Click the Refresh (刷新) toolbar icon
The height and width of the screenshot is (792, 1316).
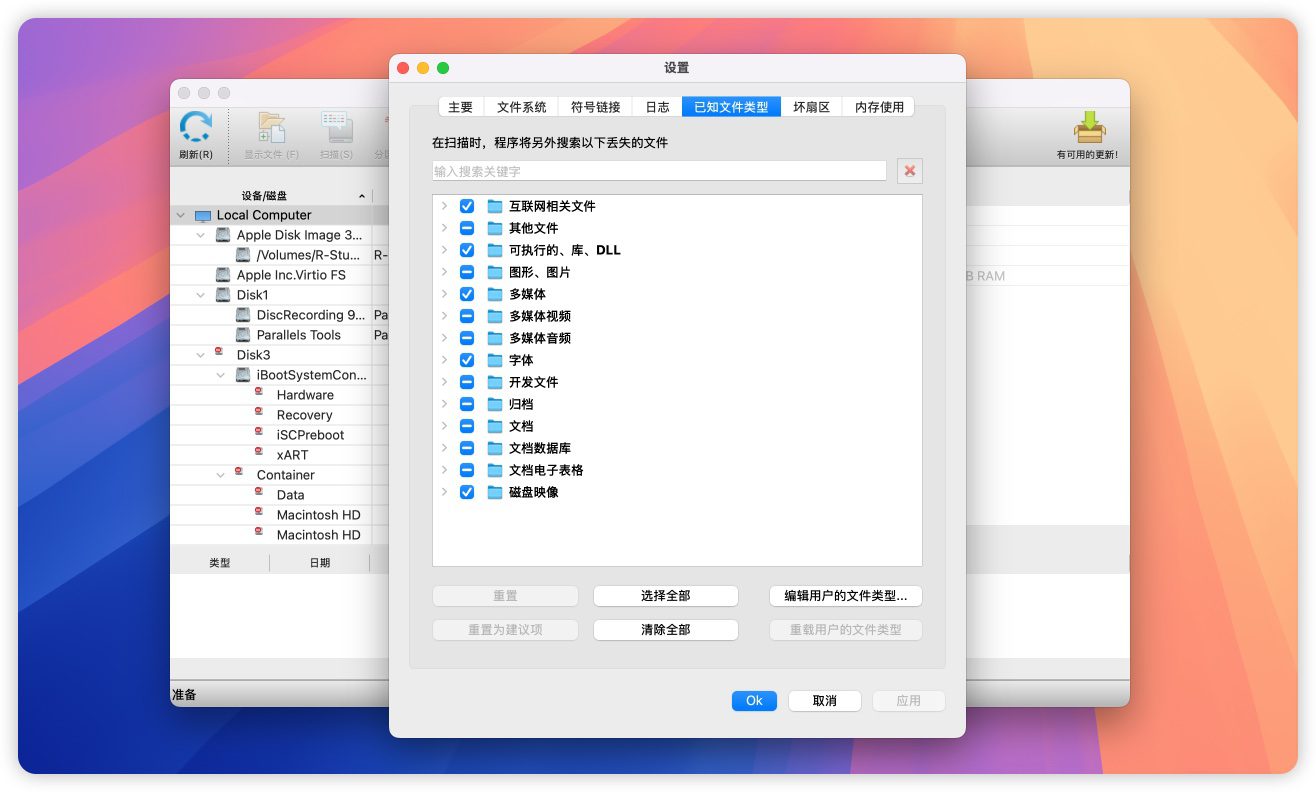(x=196, y=129)
